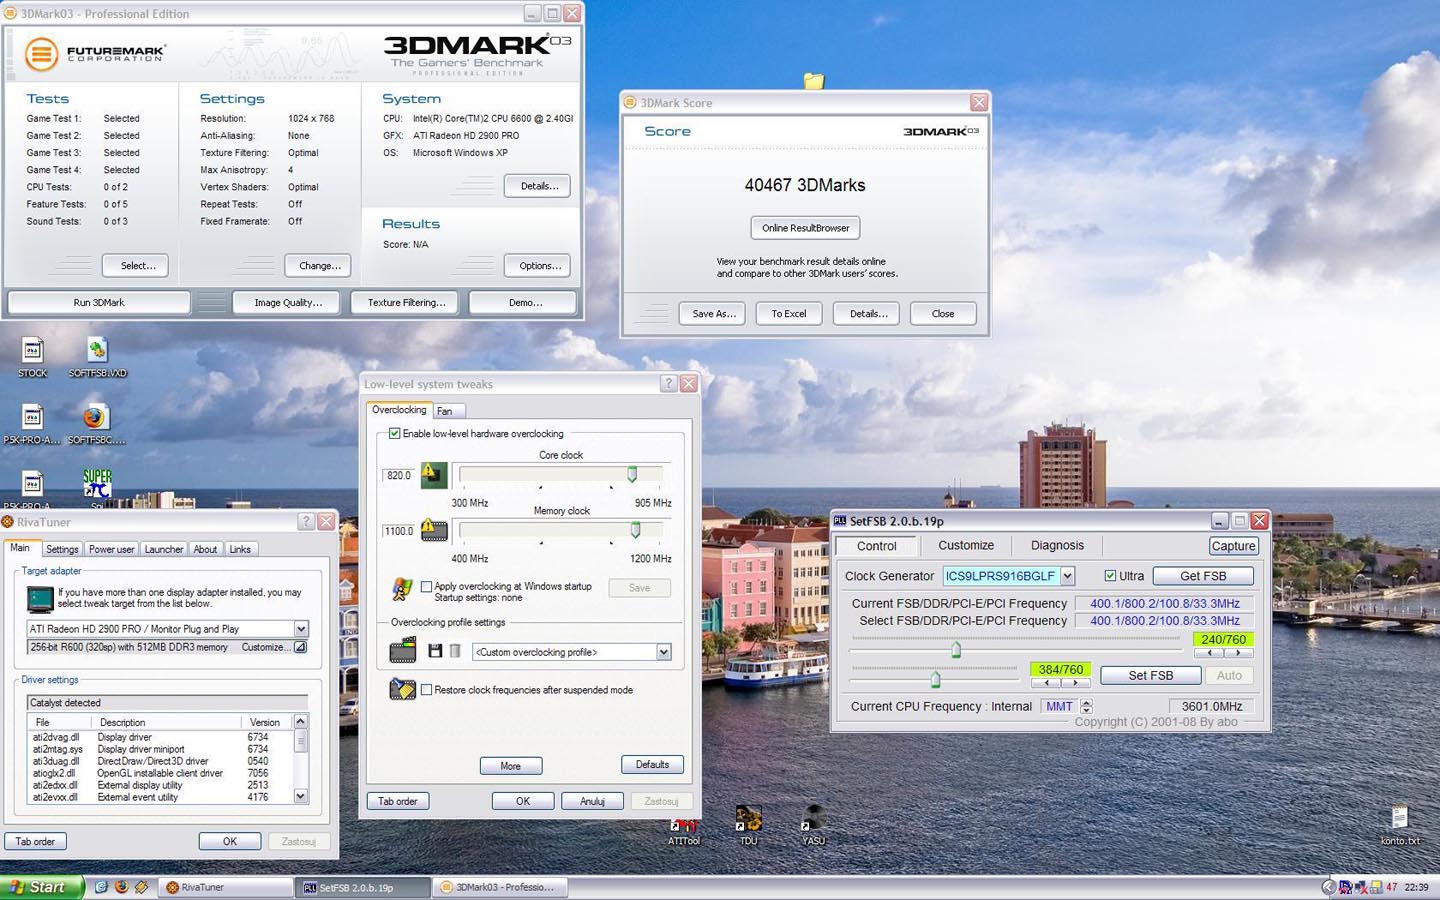
Task: Click right arrow under 384/760 value
Action: pos(1075,683)
